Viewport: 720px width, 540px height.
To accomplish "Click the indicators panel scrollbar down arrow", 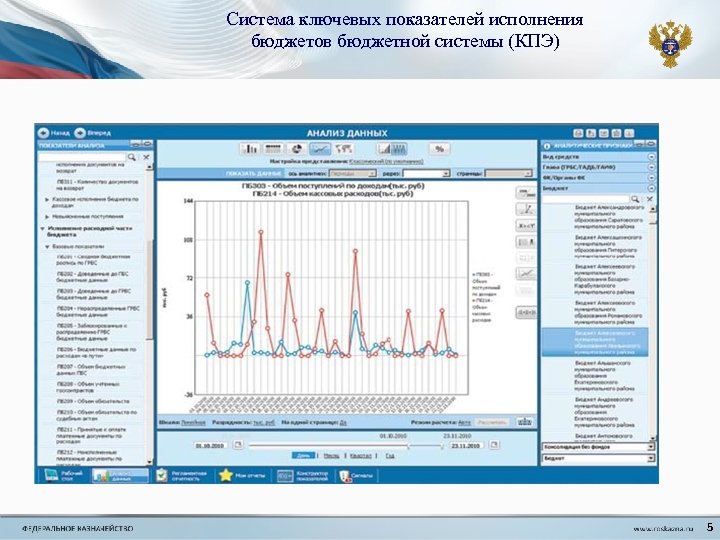I will (x=149, y=461).
